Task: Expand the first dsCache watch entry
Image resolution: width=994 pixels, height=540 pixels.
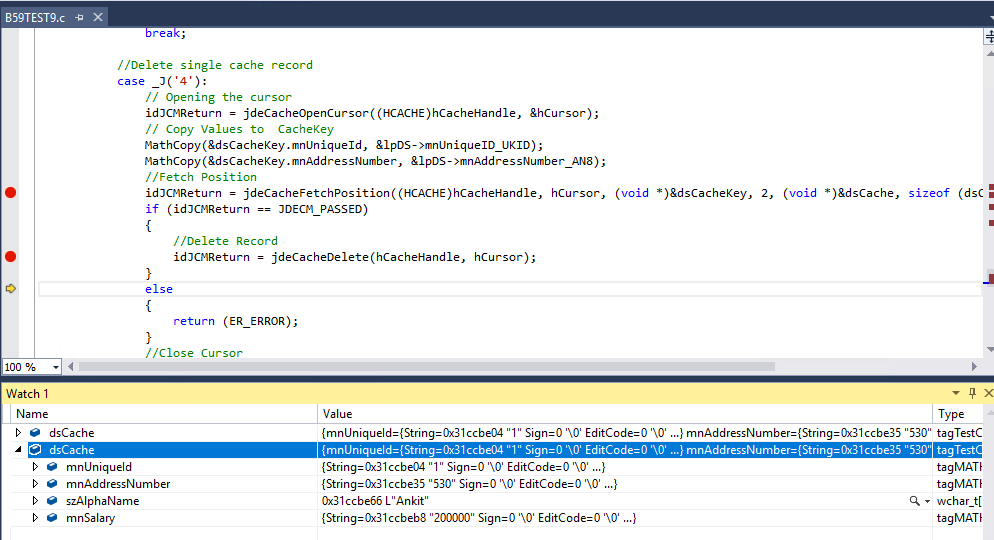Action: tap(18, 433)
